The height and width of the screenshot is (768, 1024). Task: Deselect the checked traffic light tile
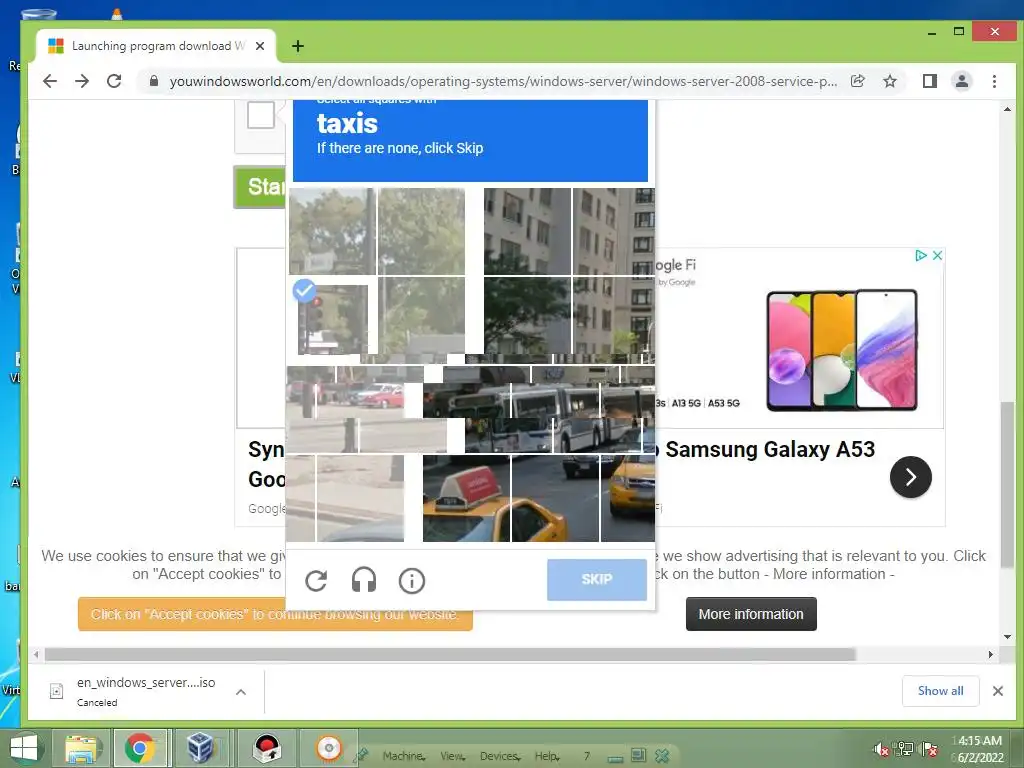[x=332, y=319]
